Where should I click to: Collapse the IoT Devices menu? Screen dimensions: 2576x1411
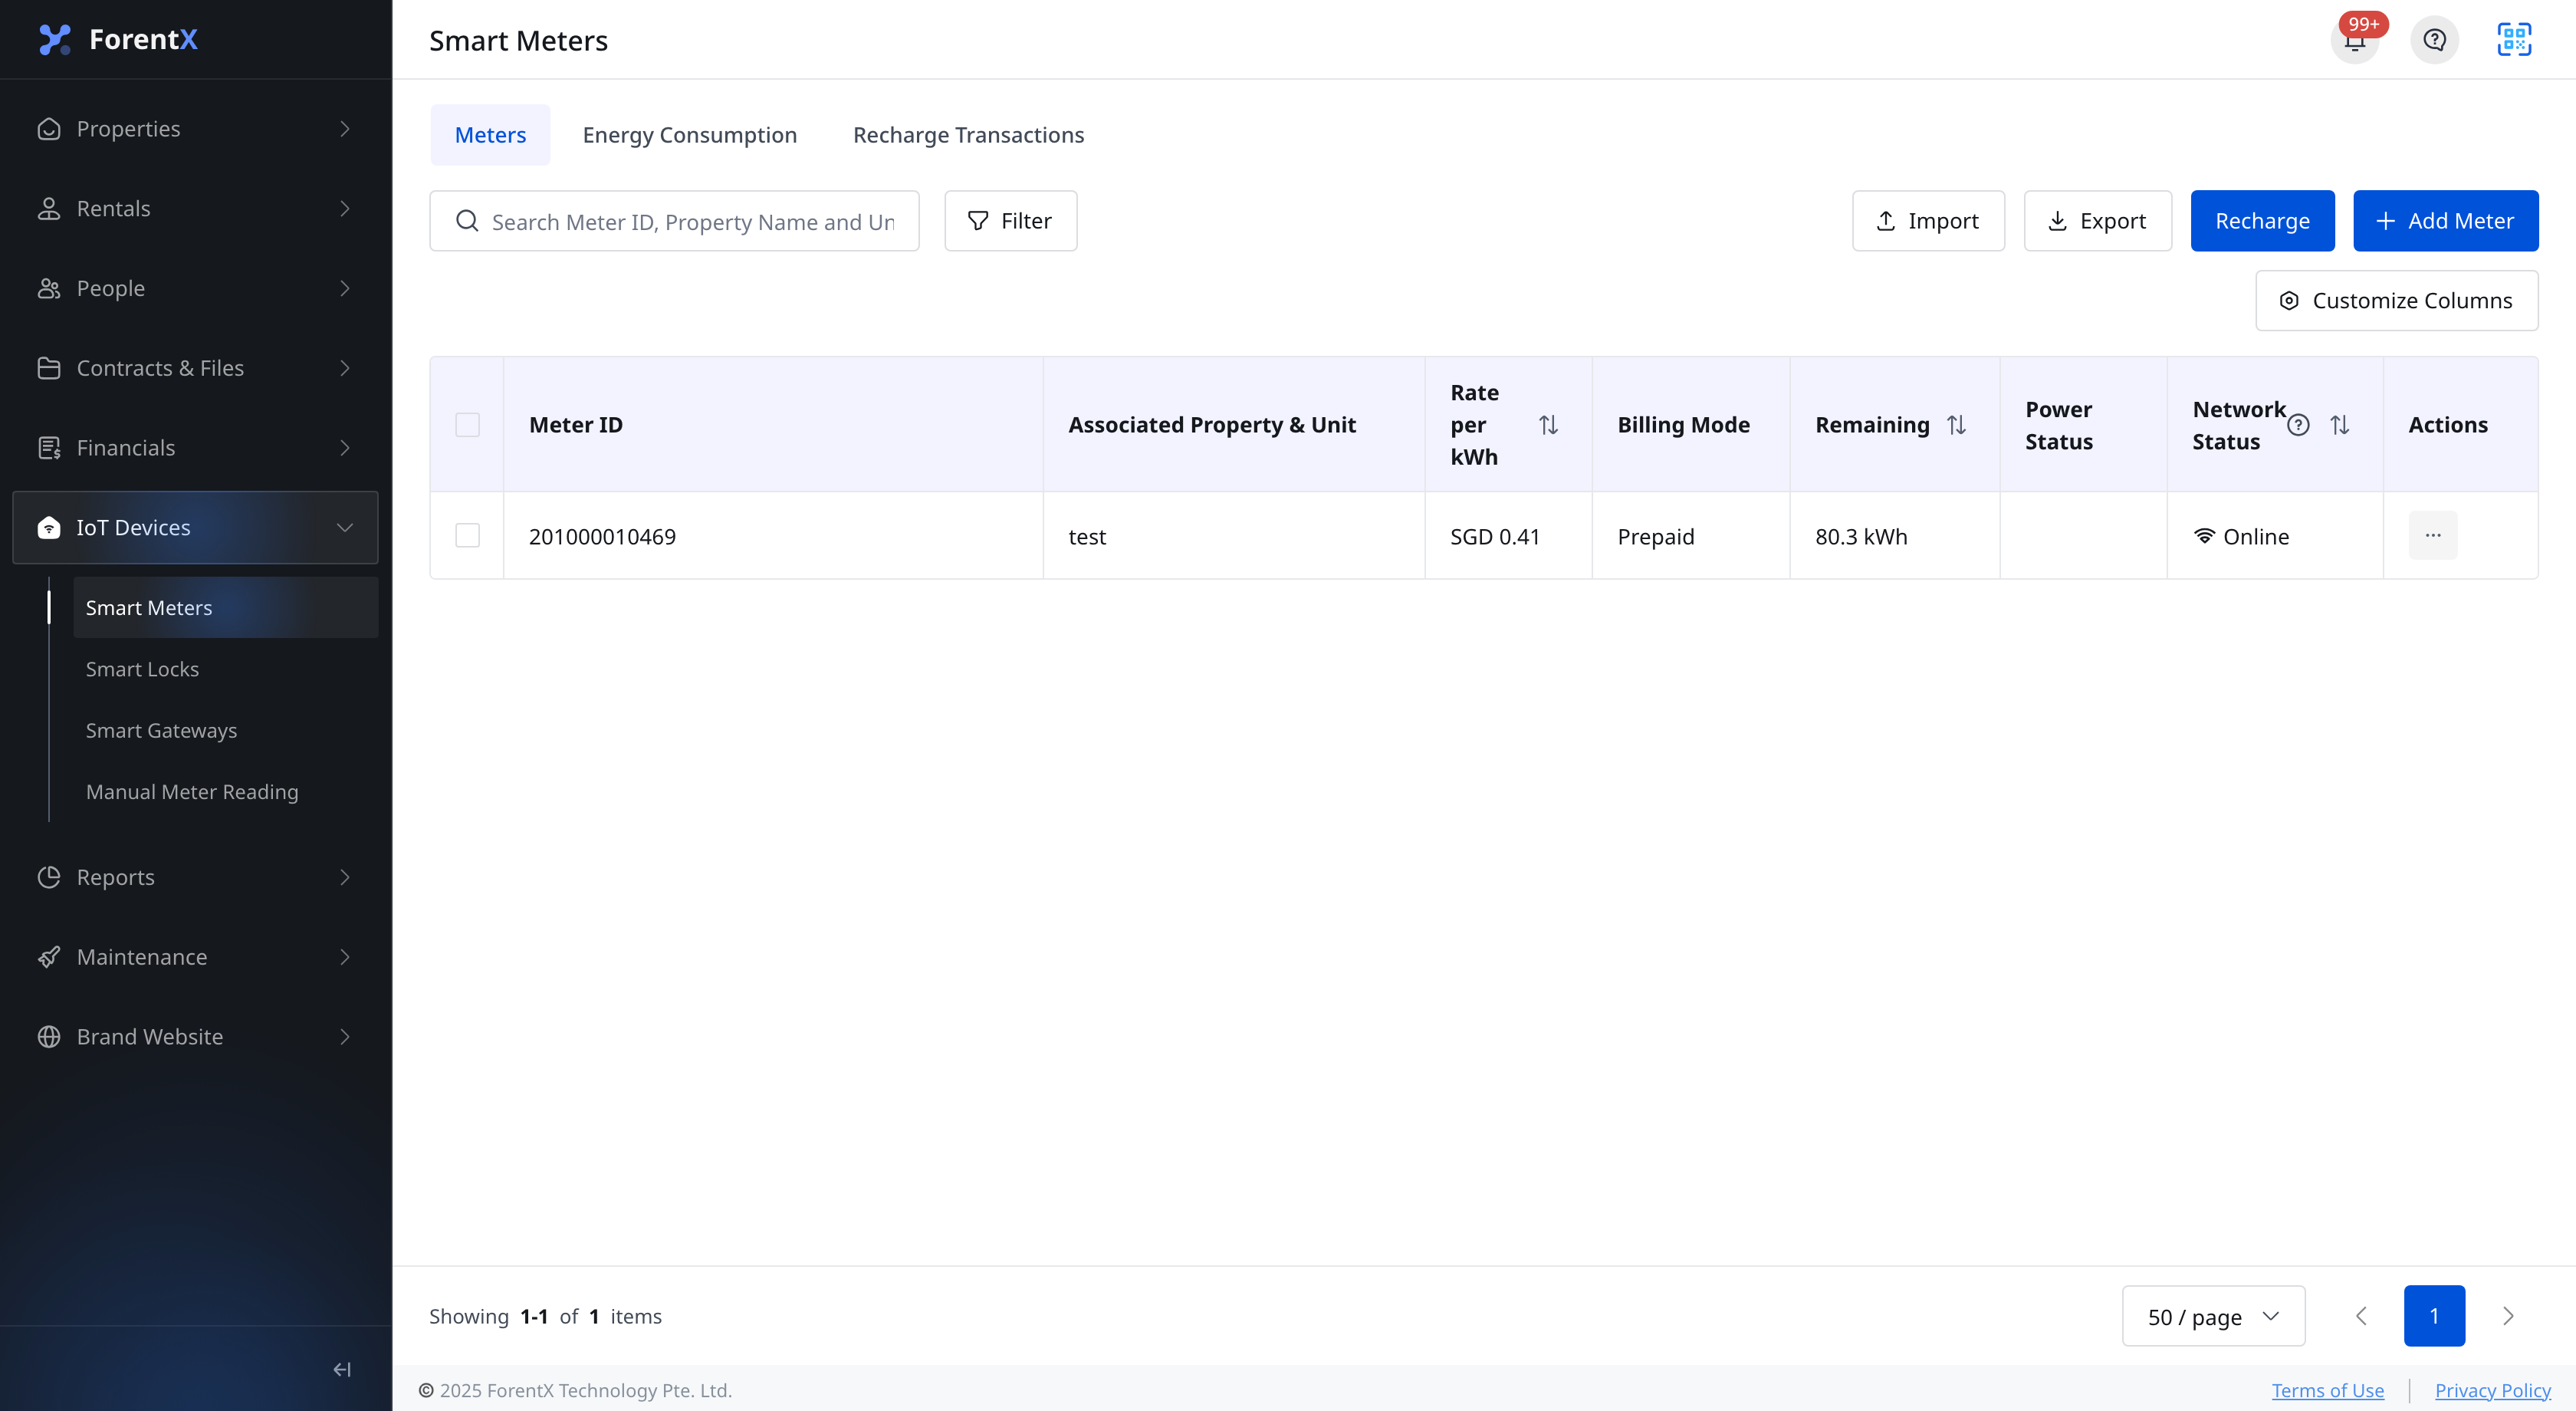pos(195,528)
